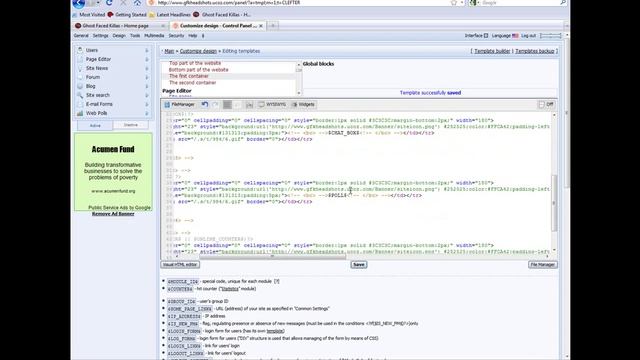Go to the Customize design breadcrumb link
The width and height of the screenshot is (640, 360).
tap(198, 51)
